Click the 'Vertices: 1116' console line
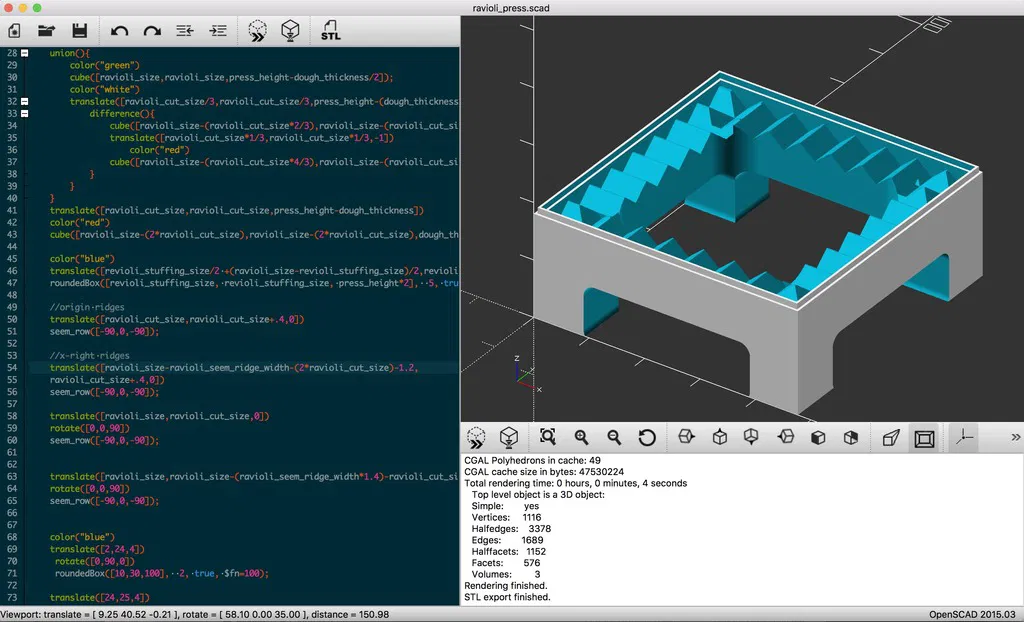1024x622 pixels. (506, 517)
